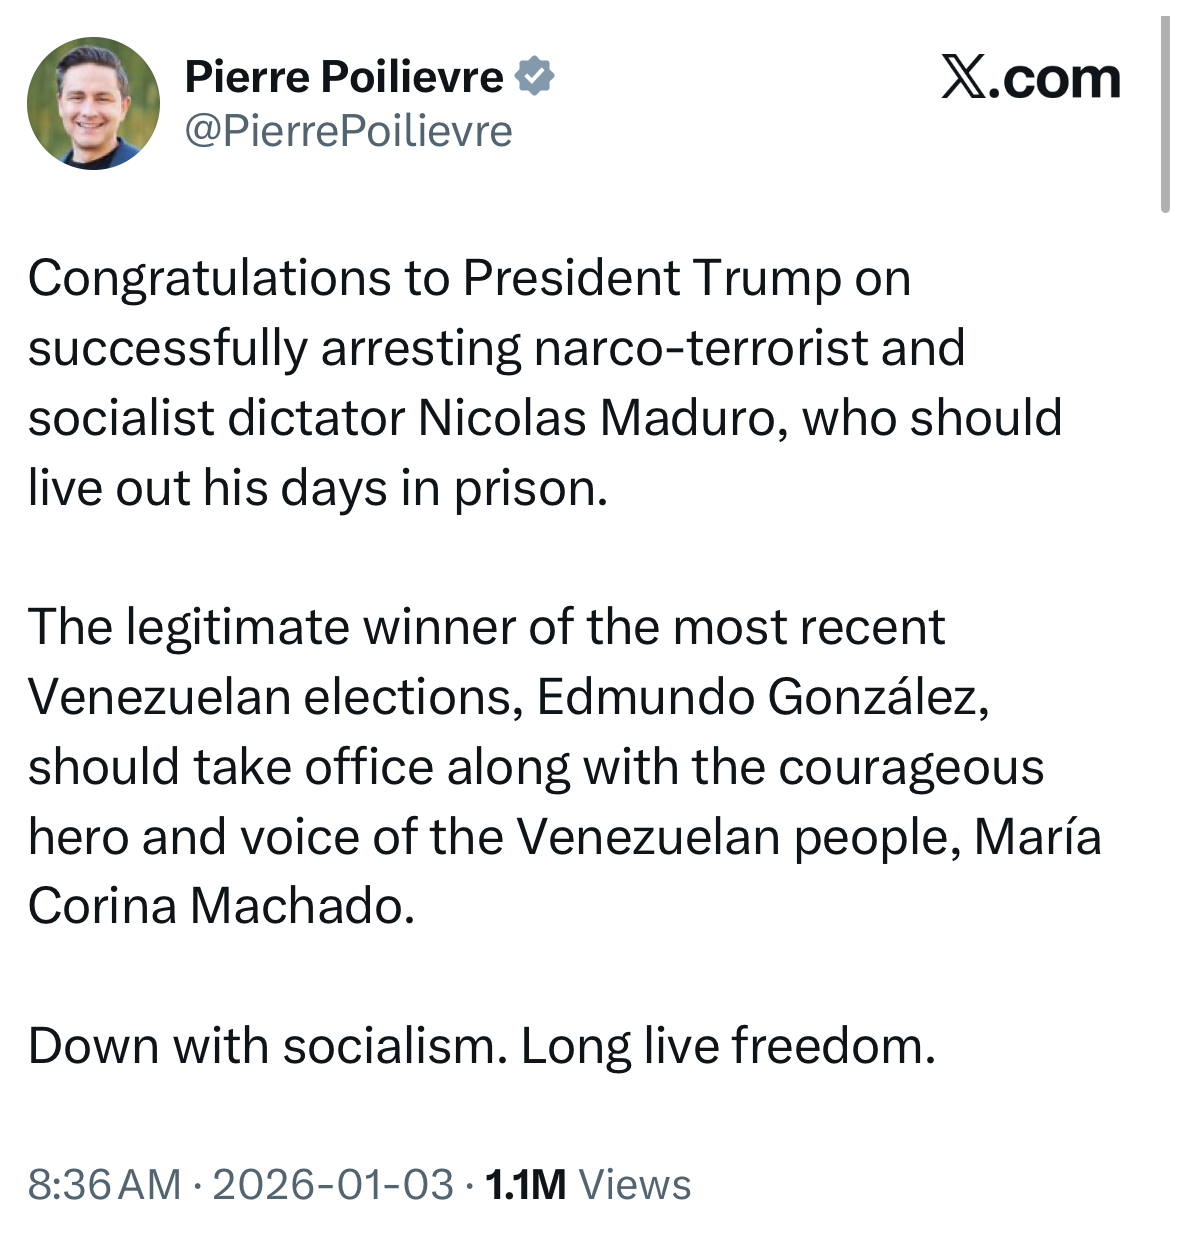Click the word Views after 1.1M
This screenshot has width=1179, height=1249.
(635, 1184)
